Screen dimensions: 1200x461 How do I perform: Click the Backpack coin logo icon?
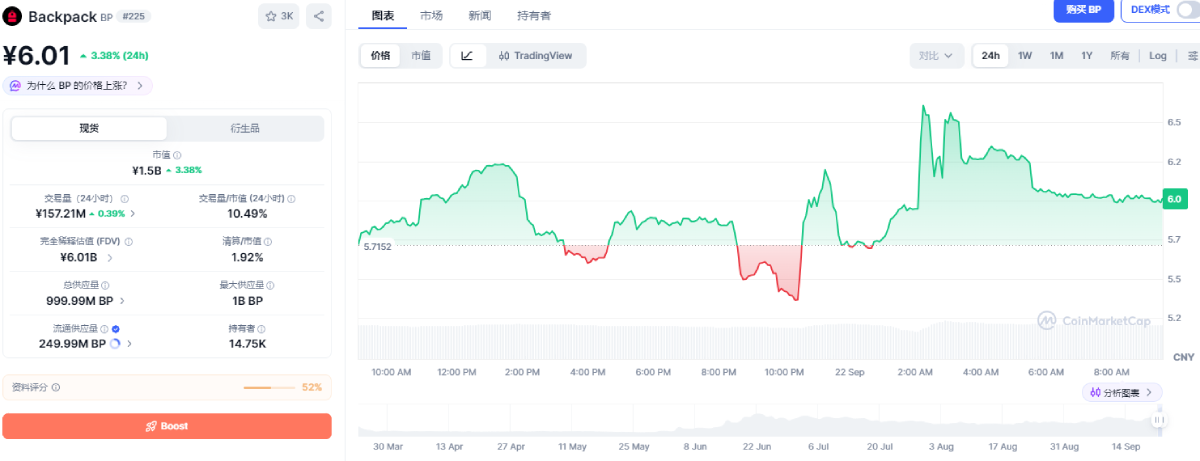pyautogui.click(x=13, y=16)
